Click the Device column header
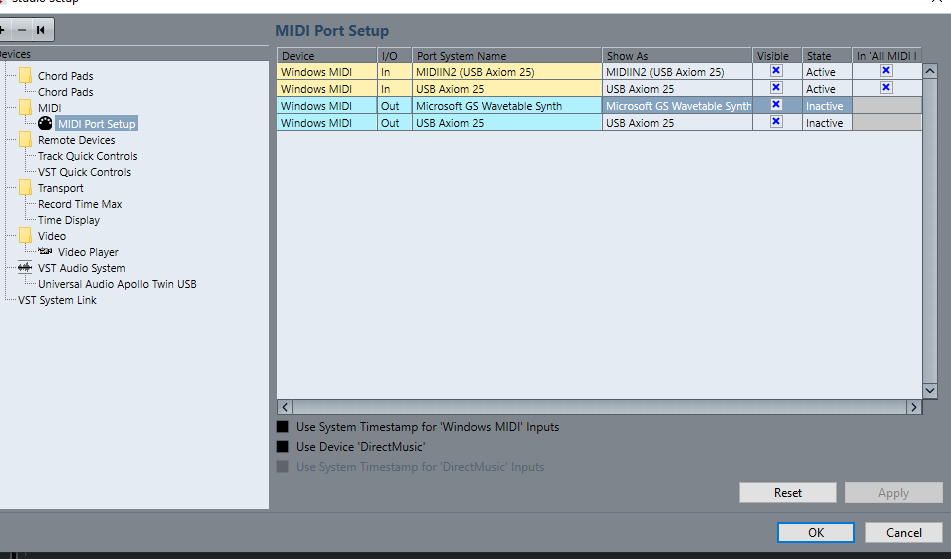The height and width of the screenshot is (559, 951). coord(327,56)
